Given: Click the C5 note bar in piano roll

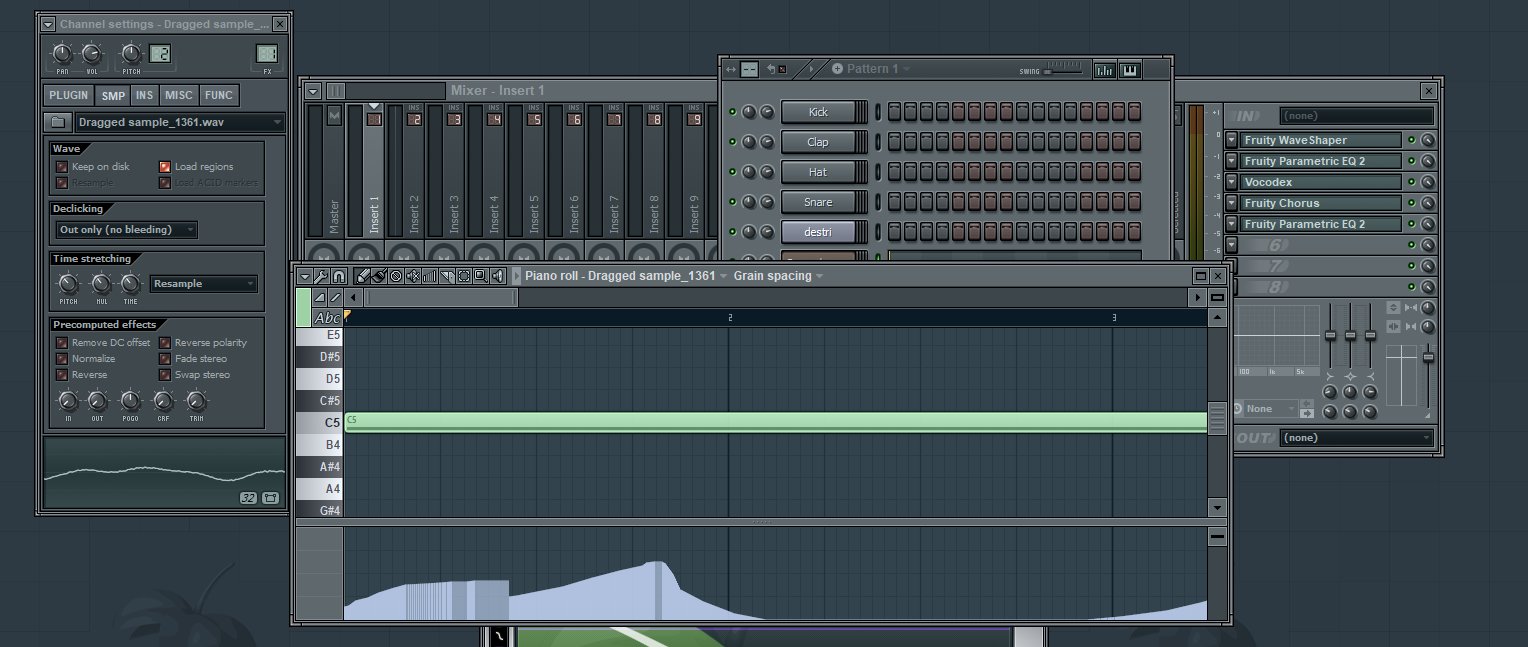Looking at the screenshot, I should (x=776, y=422).
